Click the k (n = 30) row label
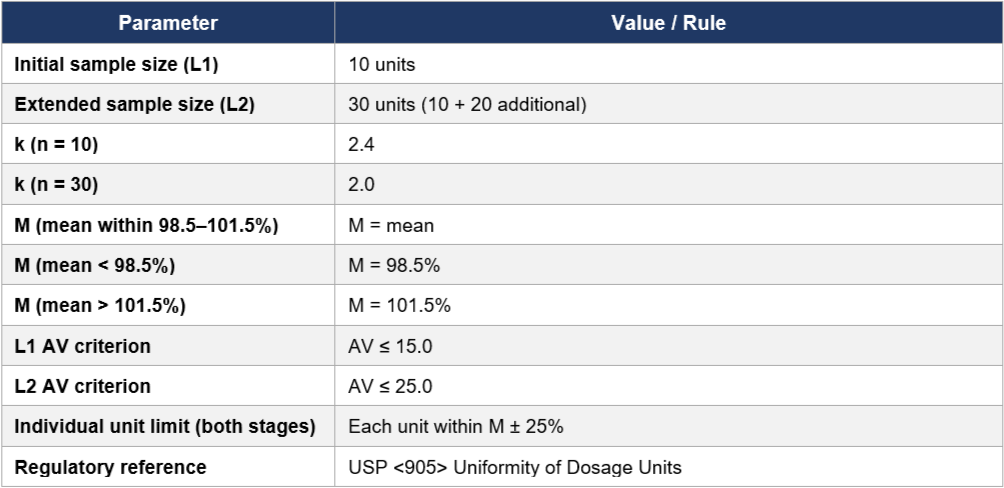Image resolution: width=1004 pixels, height=488 pixels. click(56, 185)
